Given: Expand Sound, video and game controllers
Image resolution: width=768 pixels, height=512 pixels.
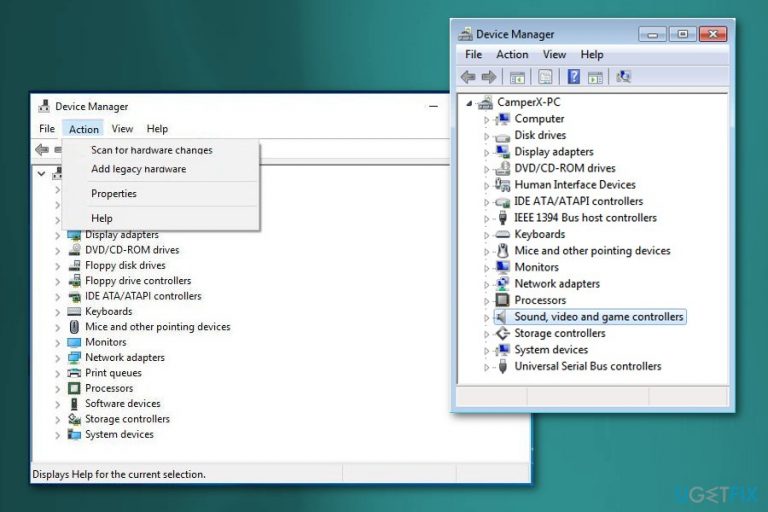Looking at the screenshot, I should [486, 317].
